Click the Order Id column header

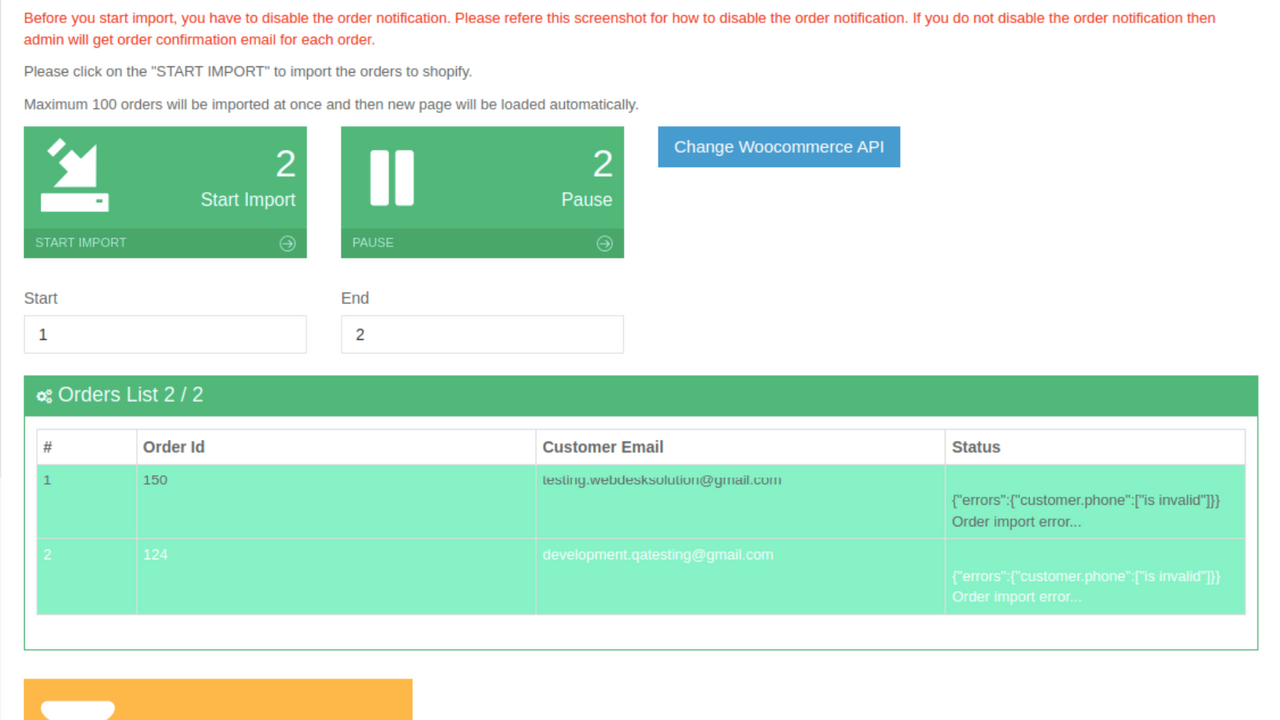172,447
